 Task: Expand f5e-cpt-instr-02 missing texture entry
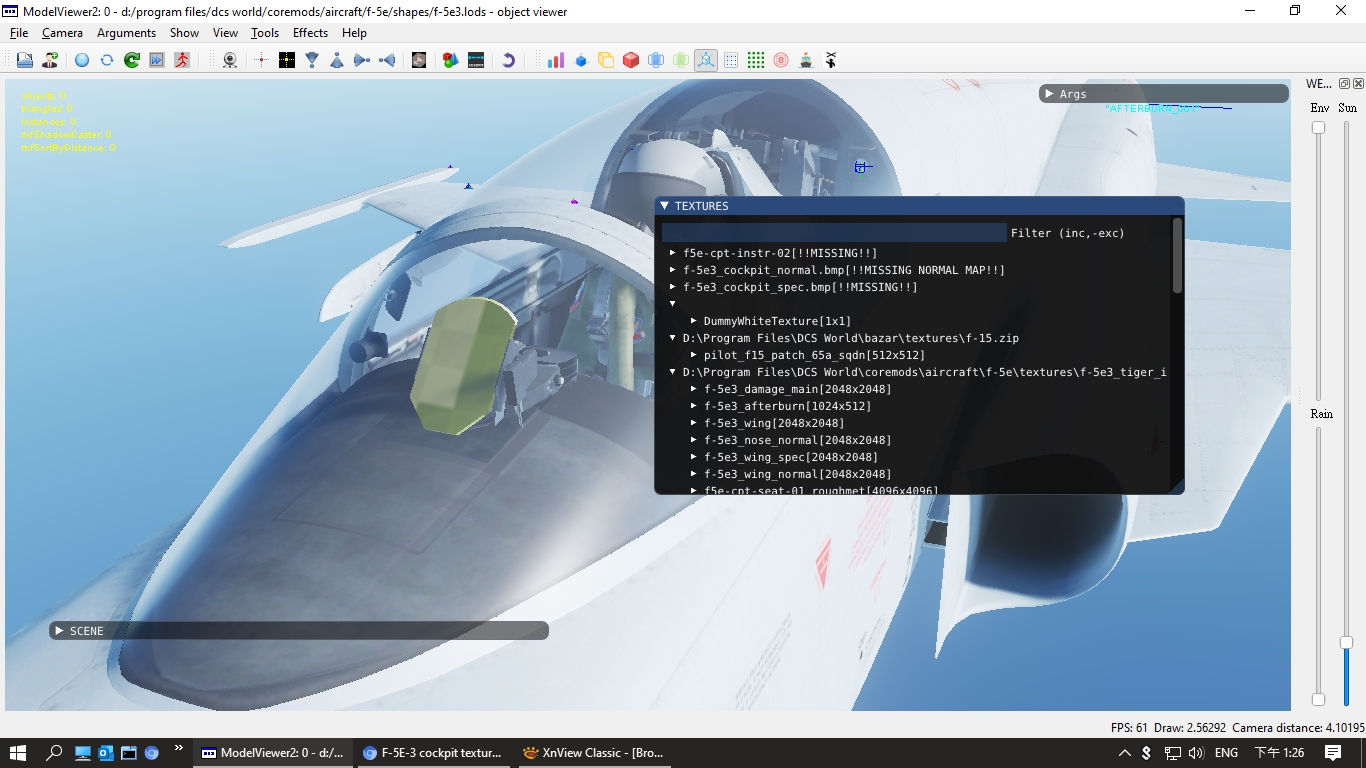coord(673,253)
